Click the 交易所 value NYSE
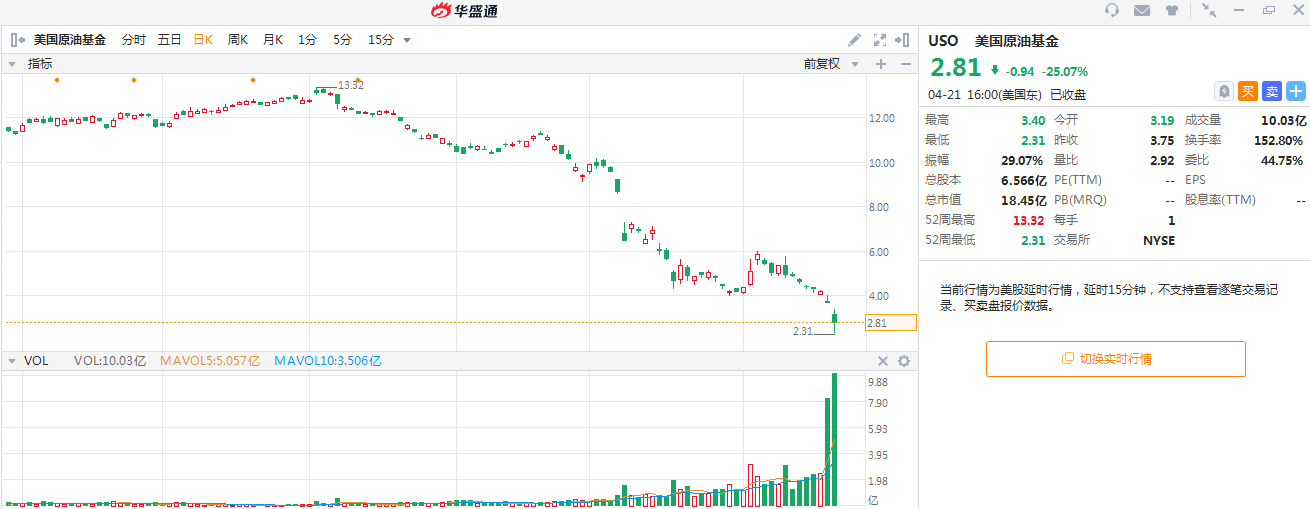The height and width of the screenshot is (509, 1310). point(1159,240)
